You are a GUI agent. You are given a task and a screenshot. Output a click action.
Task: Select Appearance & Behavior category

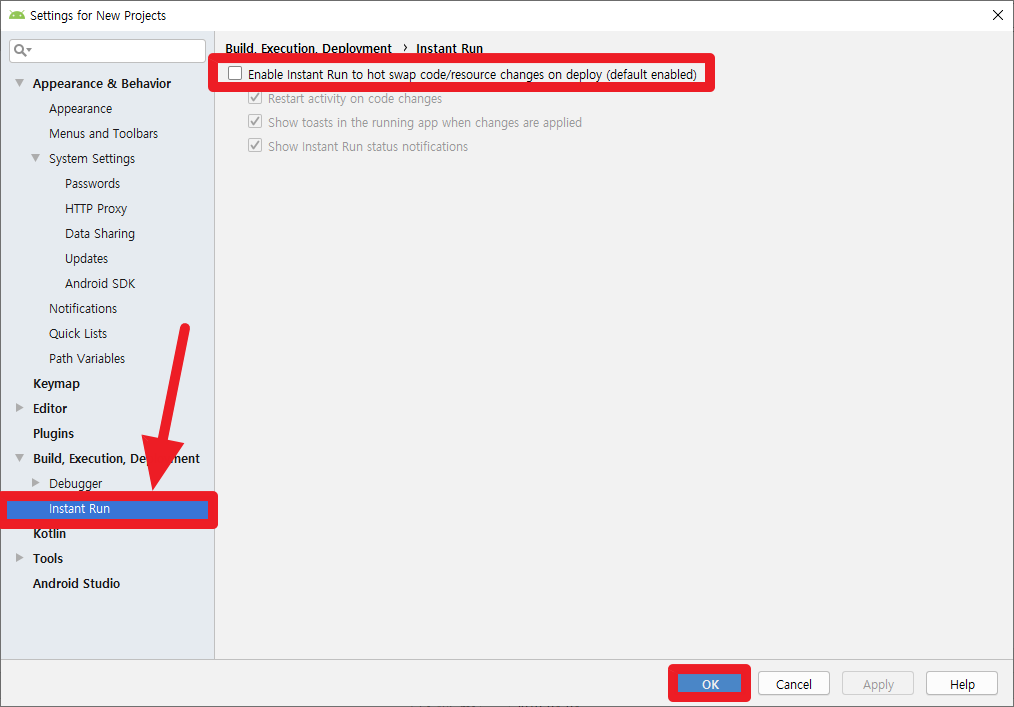pyautogui.click(x=102, y=83)
